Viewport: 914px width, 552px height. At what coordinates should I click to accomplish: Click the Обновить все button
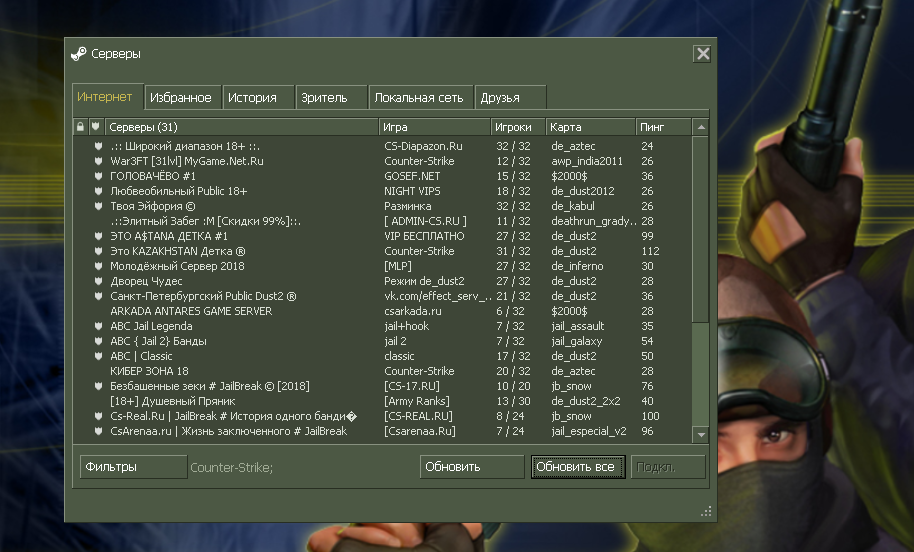point(578,467)
